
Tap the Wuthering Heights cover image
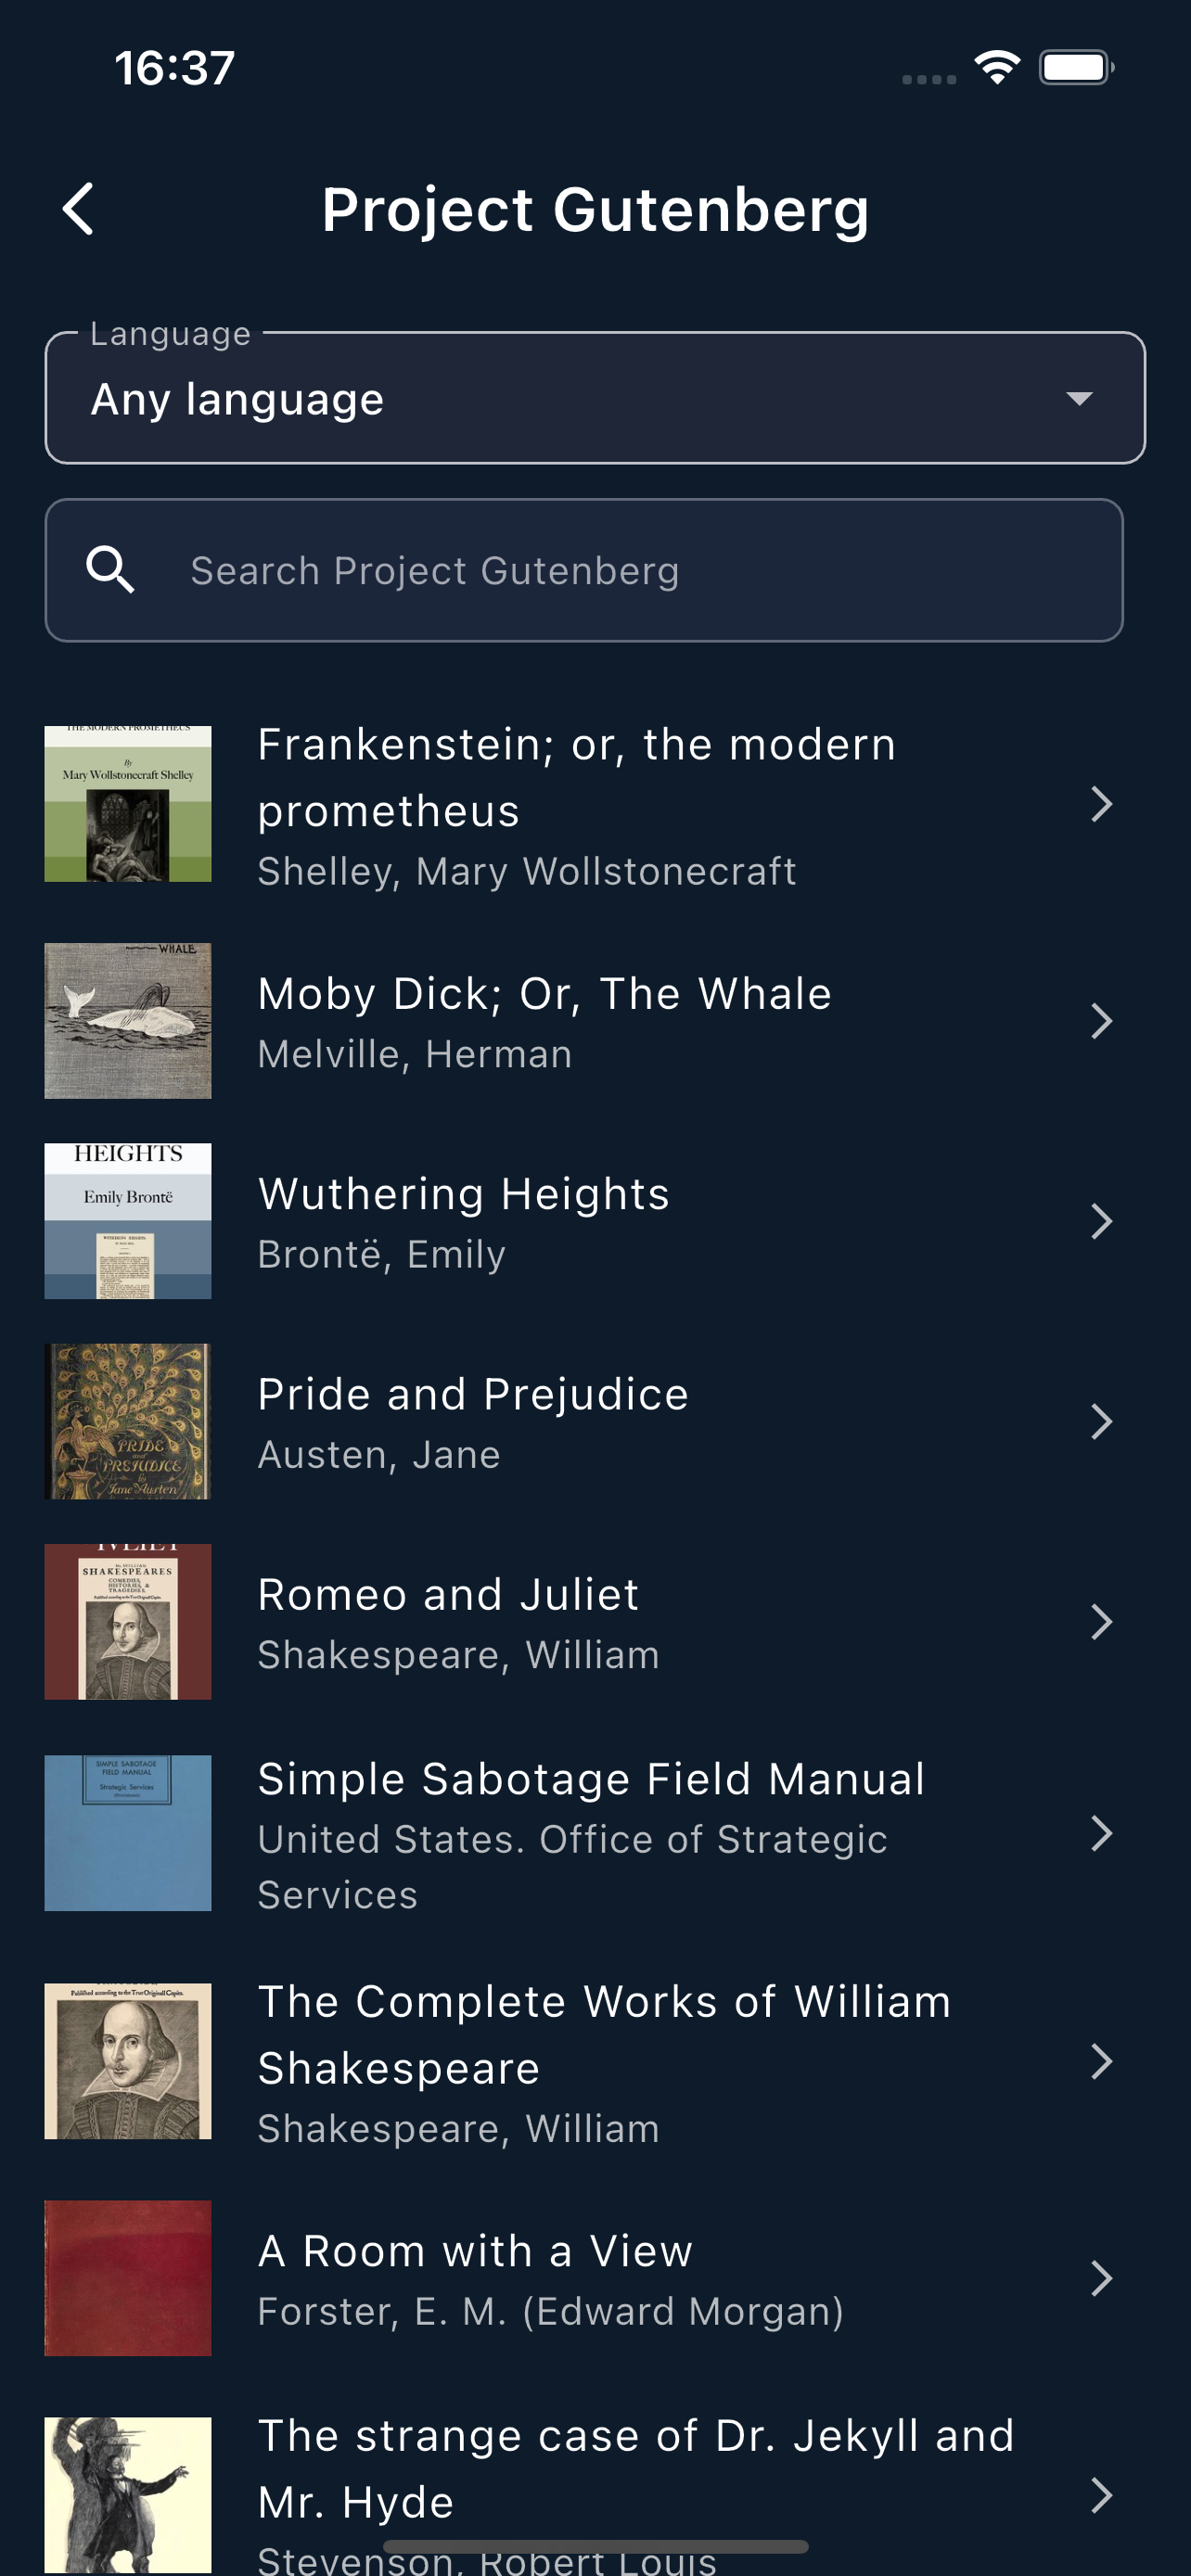[128, 1221]
